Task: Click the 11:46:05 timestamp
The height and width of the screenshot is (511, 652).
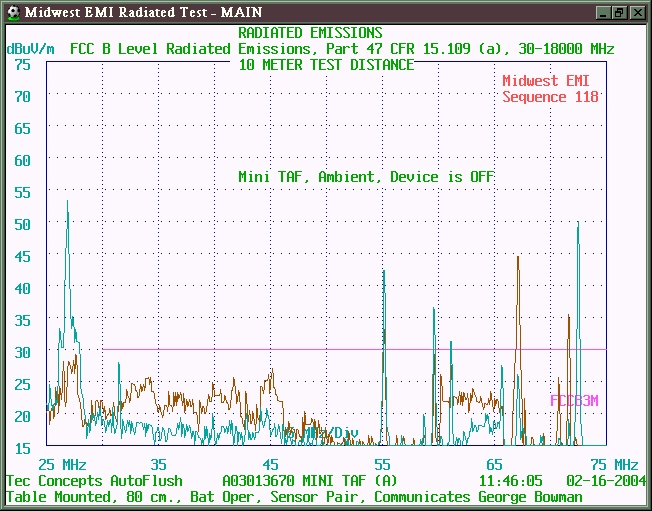Action: (509, 481)
